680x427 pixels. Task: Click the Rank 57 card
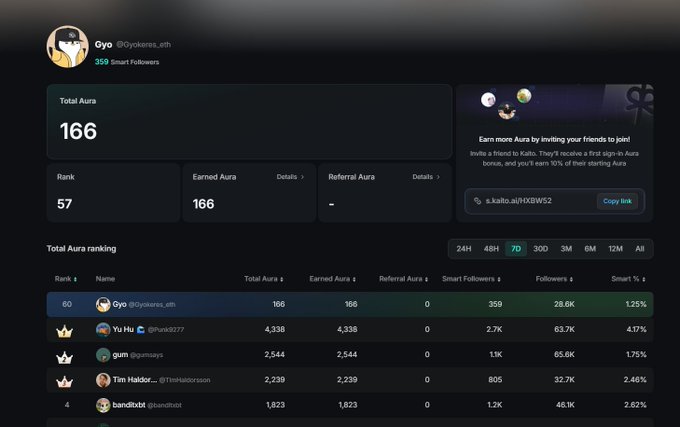coord(113,192)
